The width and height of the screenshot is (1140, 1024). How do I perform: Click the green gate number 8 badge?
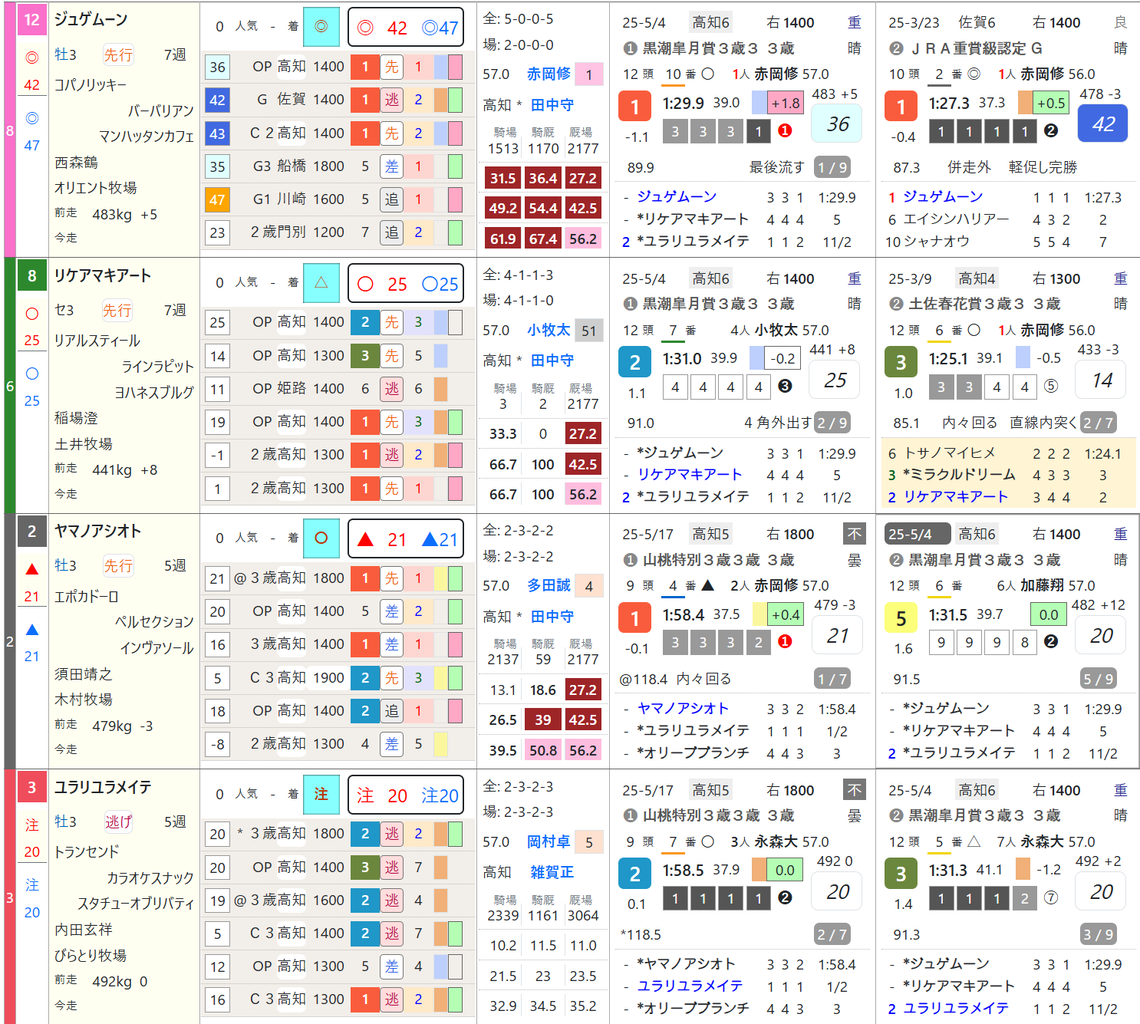31,275
